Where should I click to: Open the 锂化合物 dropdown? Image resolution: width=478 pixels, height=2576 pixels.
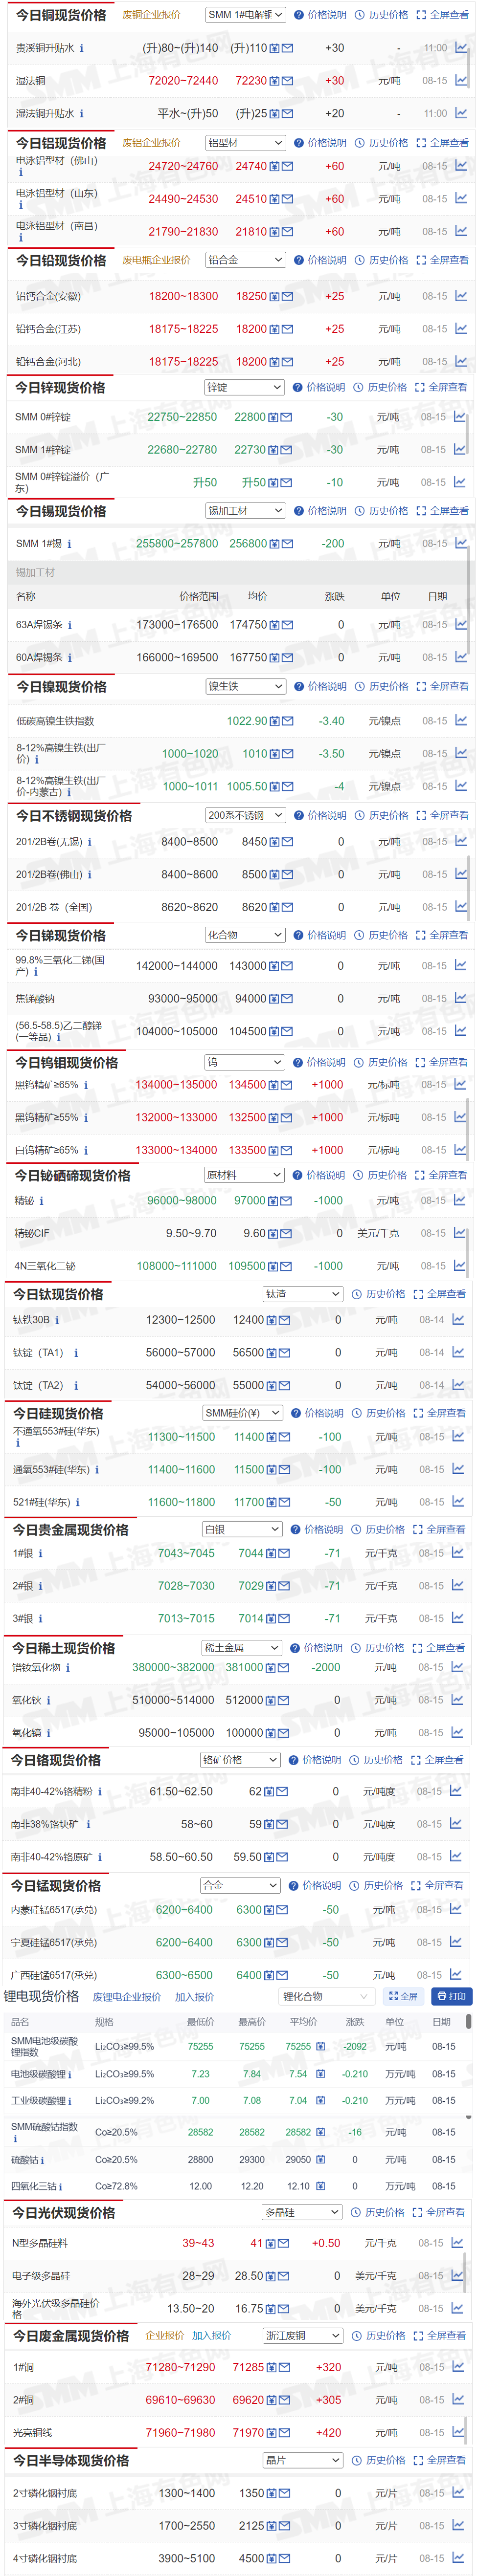pos(327,1997)
